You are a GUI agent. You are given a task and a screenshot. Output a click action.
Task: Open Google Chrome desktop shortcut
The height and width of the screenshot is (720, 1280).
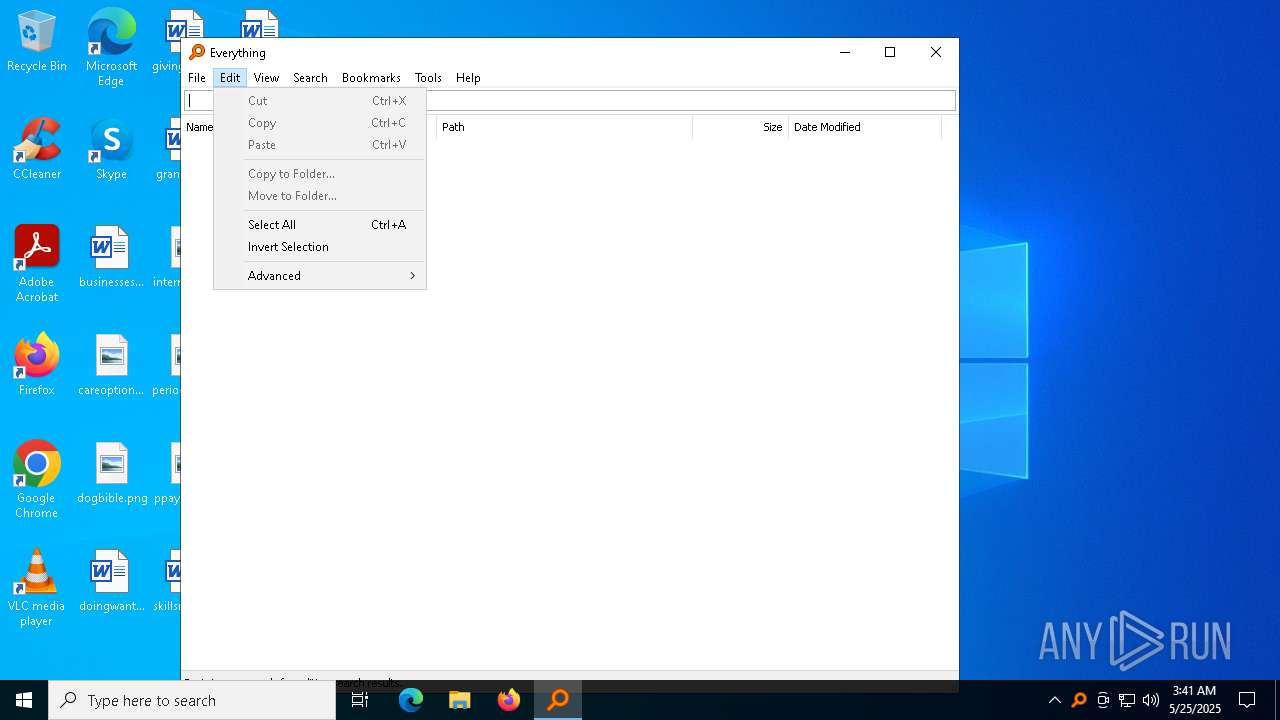tap(37, 480)
